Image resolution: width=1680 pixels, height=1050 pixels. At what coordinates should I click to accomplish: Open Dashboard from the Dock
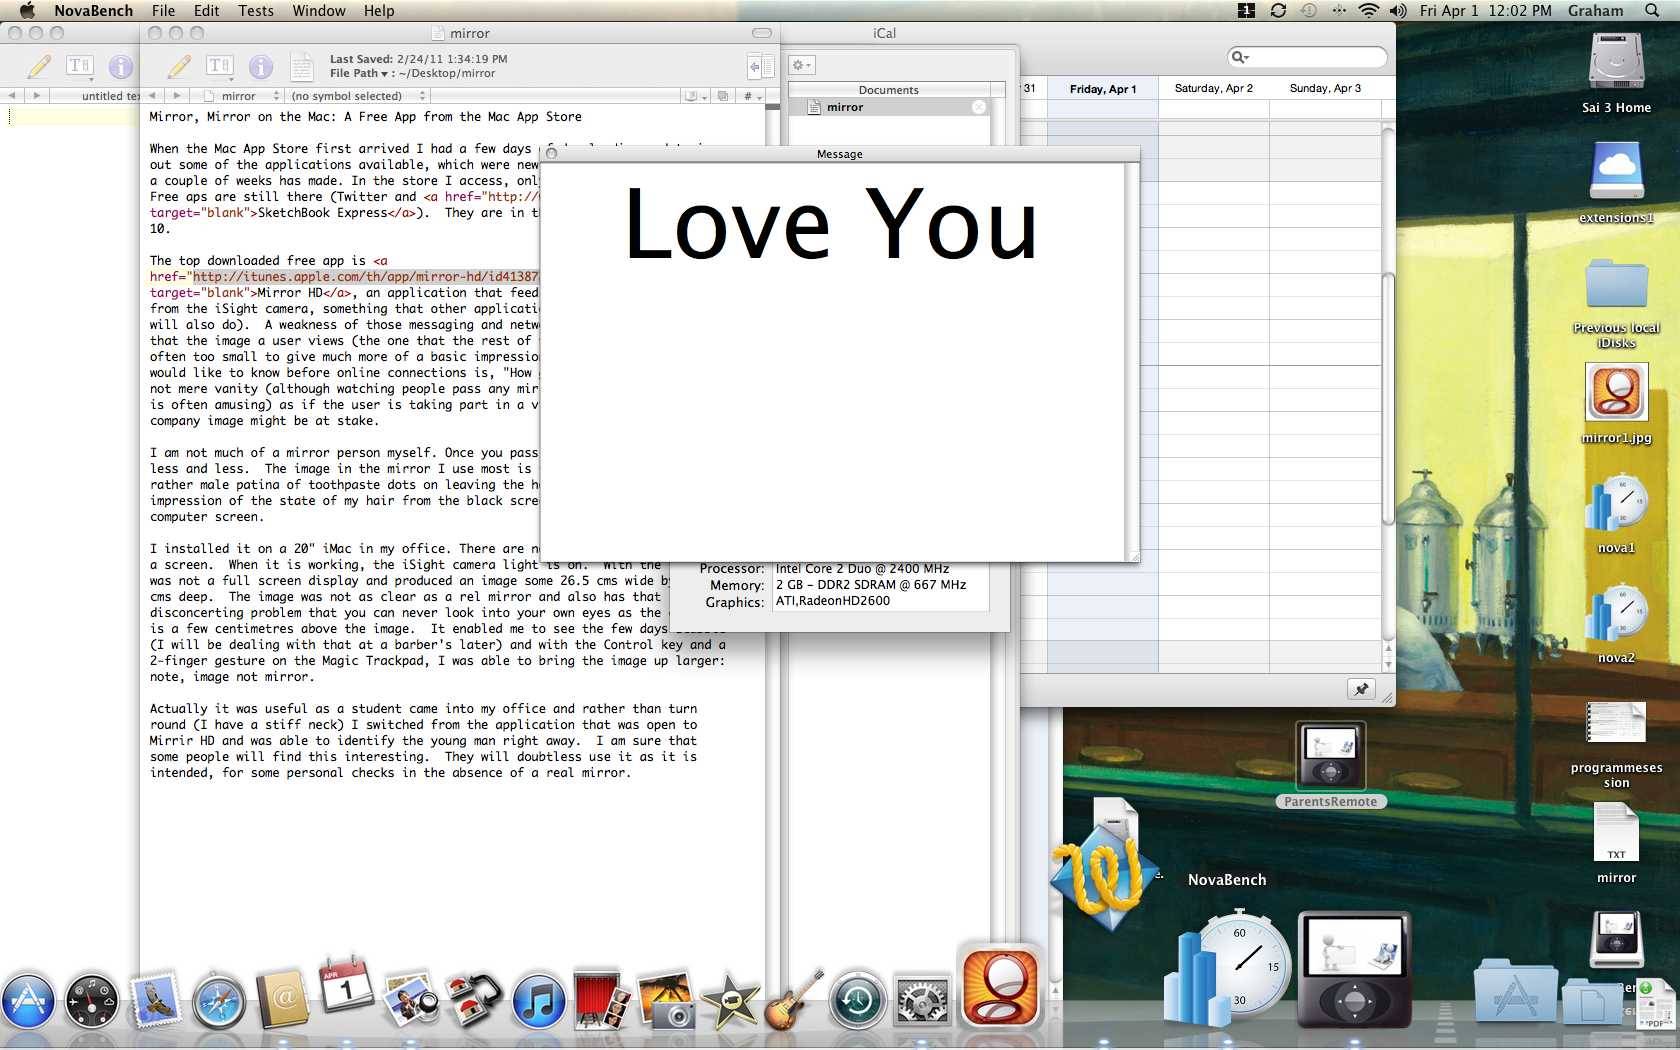click(x=92, y=1000)
